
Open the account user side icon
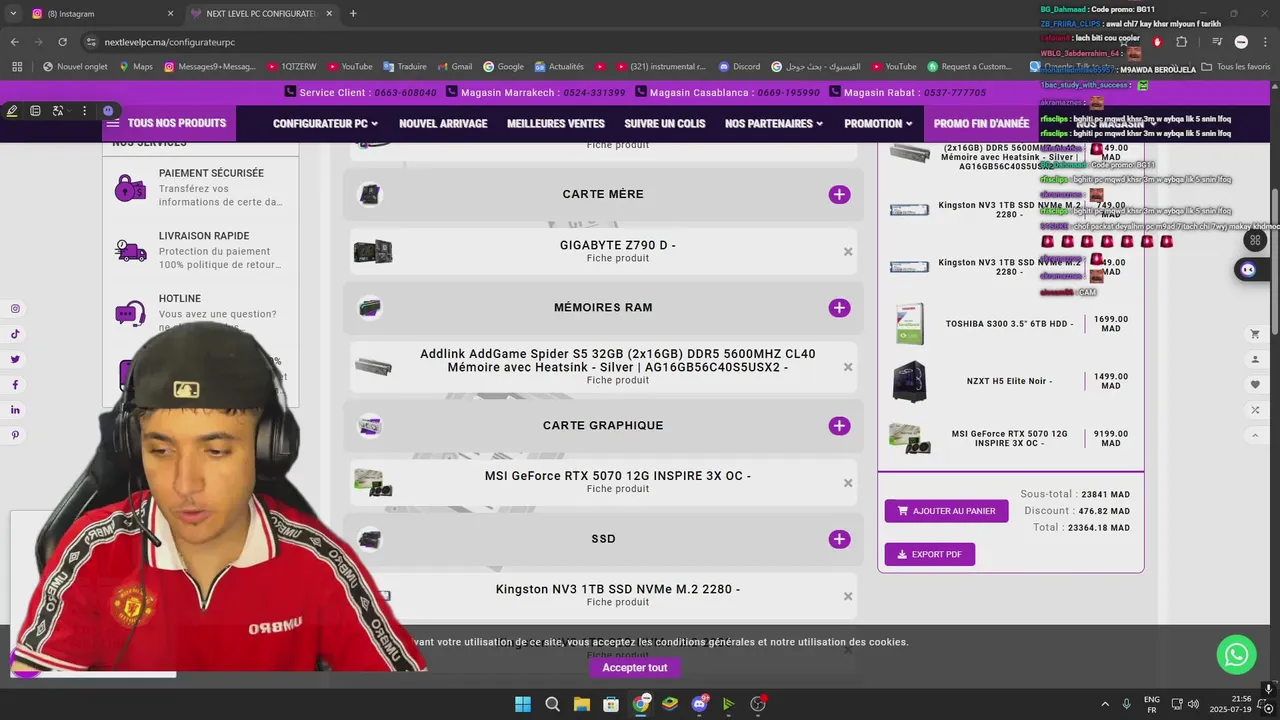1255,359
